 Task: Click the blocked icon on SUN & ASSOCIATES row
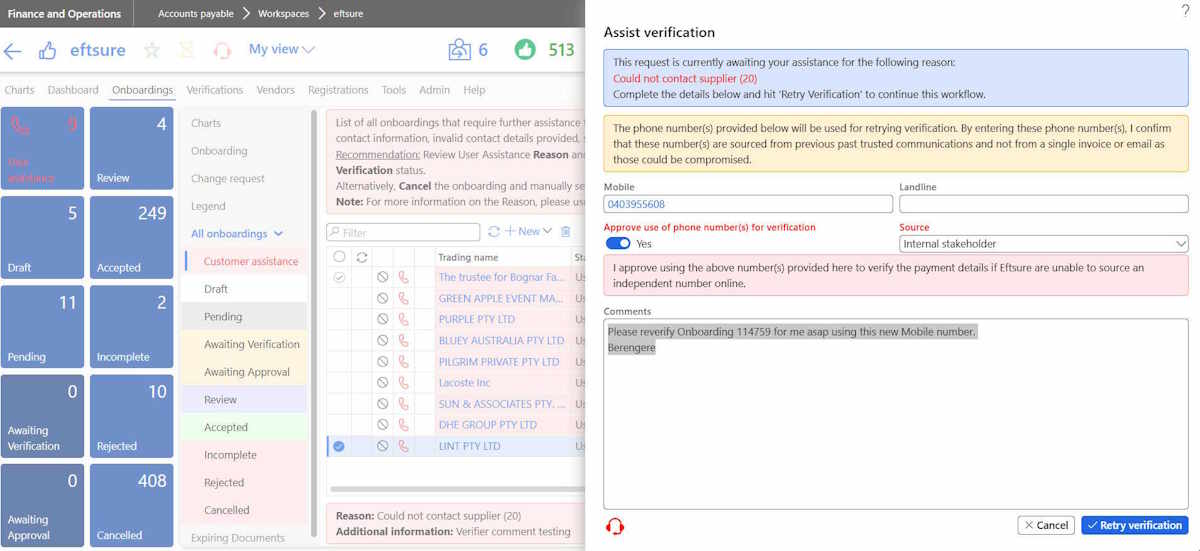point(382,404)
